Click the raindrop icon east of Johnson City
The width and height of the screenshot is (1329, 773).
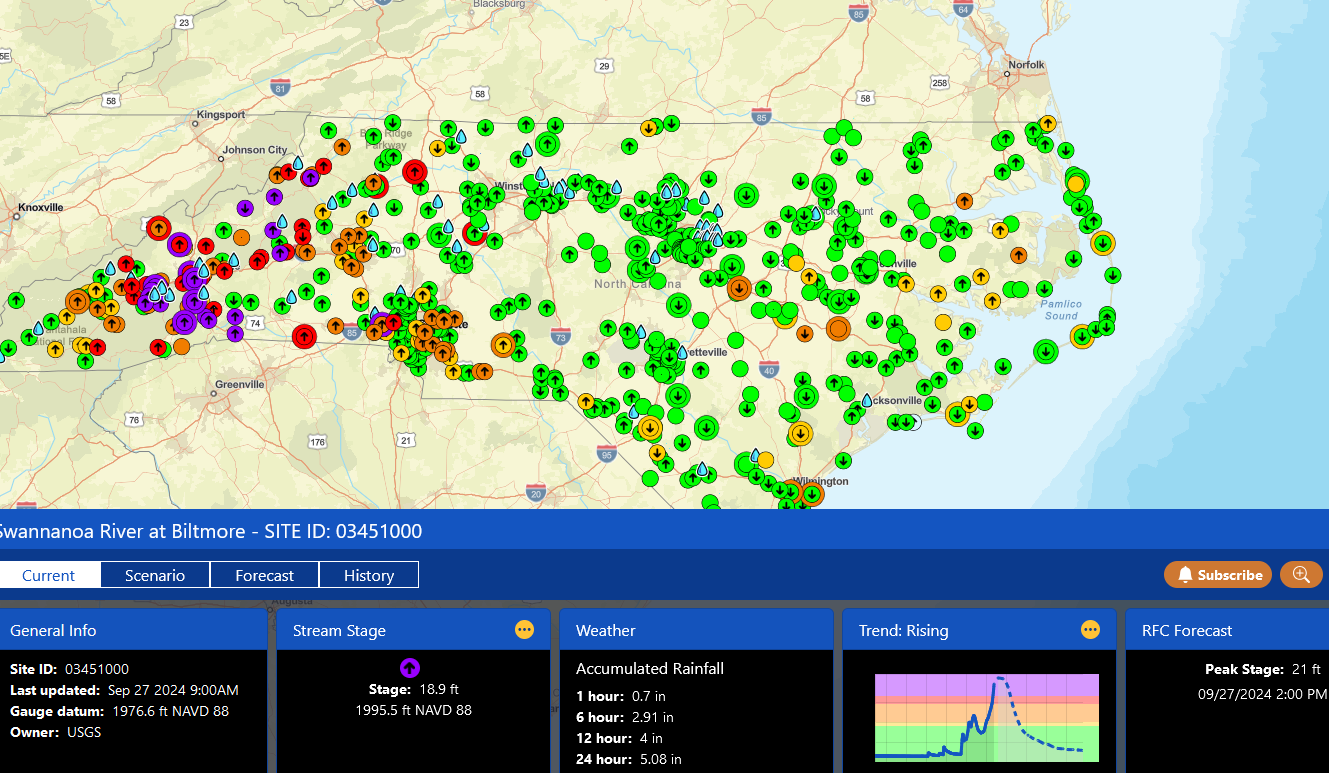pos(297,163)
